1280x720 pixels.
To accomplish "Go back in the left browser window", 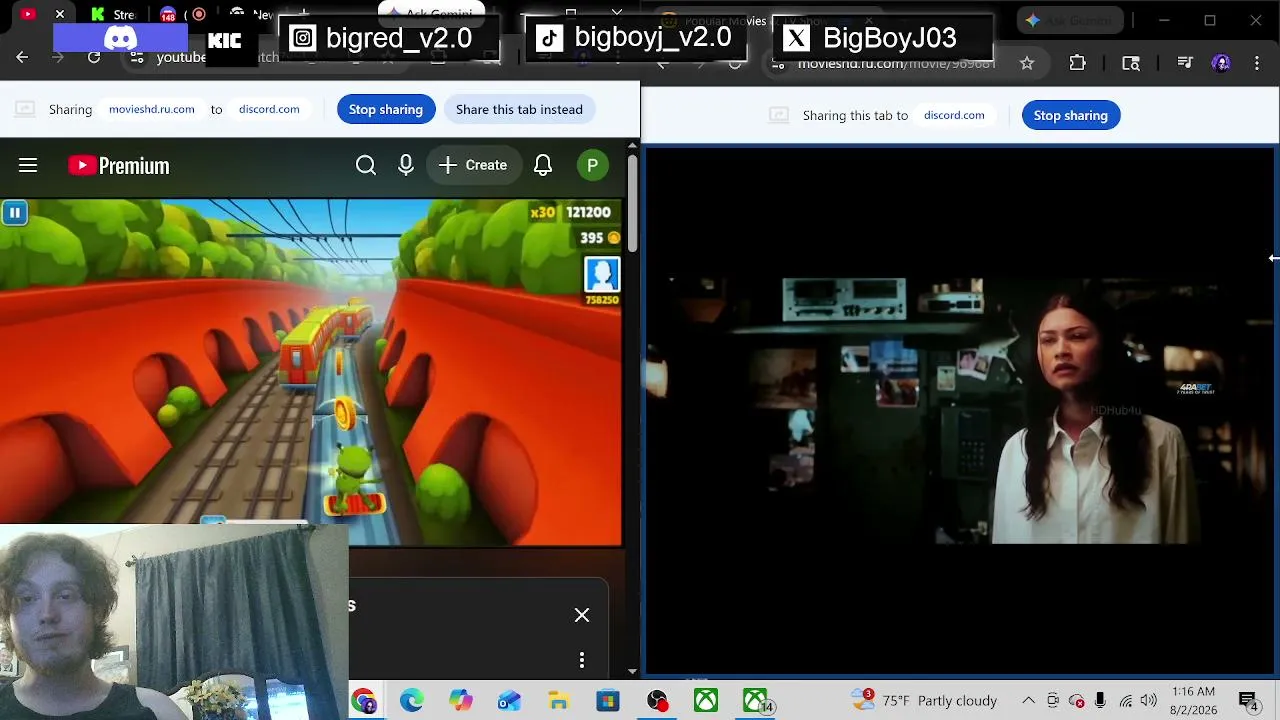I will coord(22,57).
